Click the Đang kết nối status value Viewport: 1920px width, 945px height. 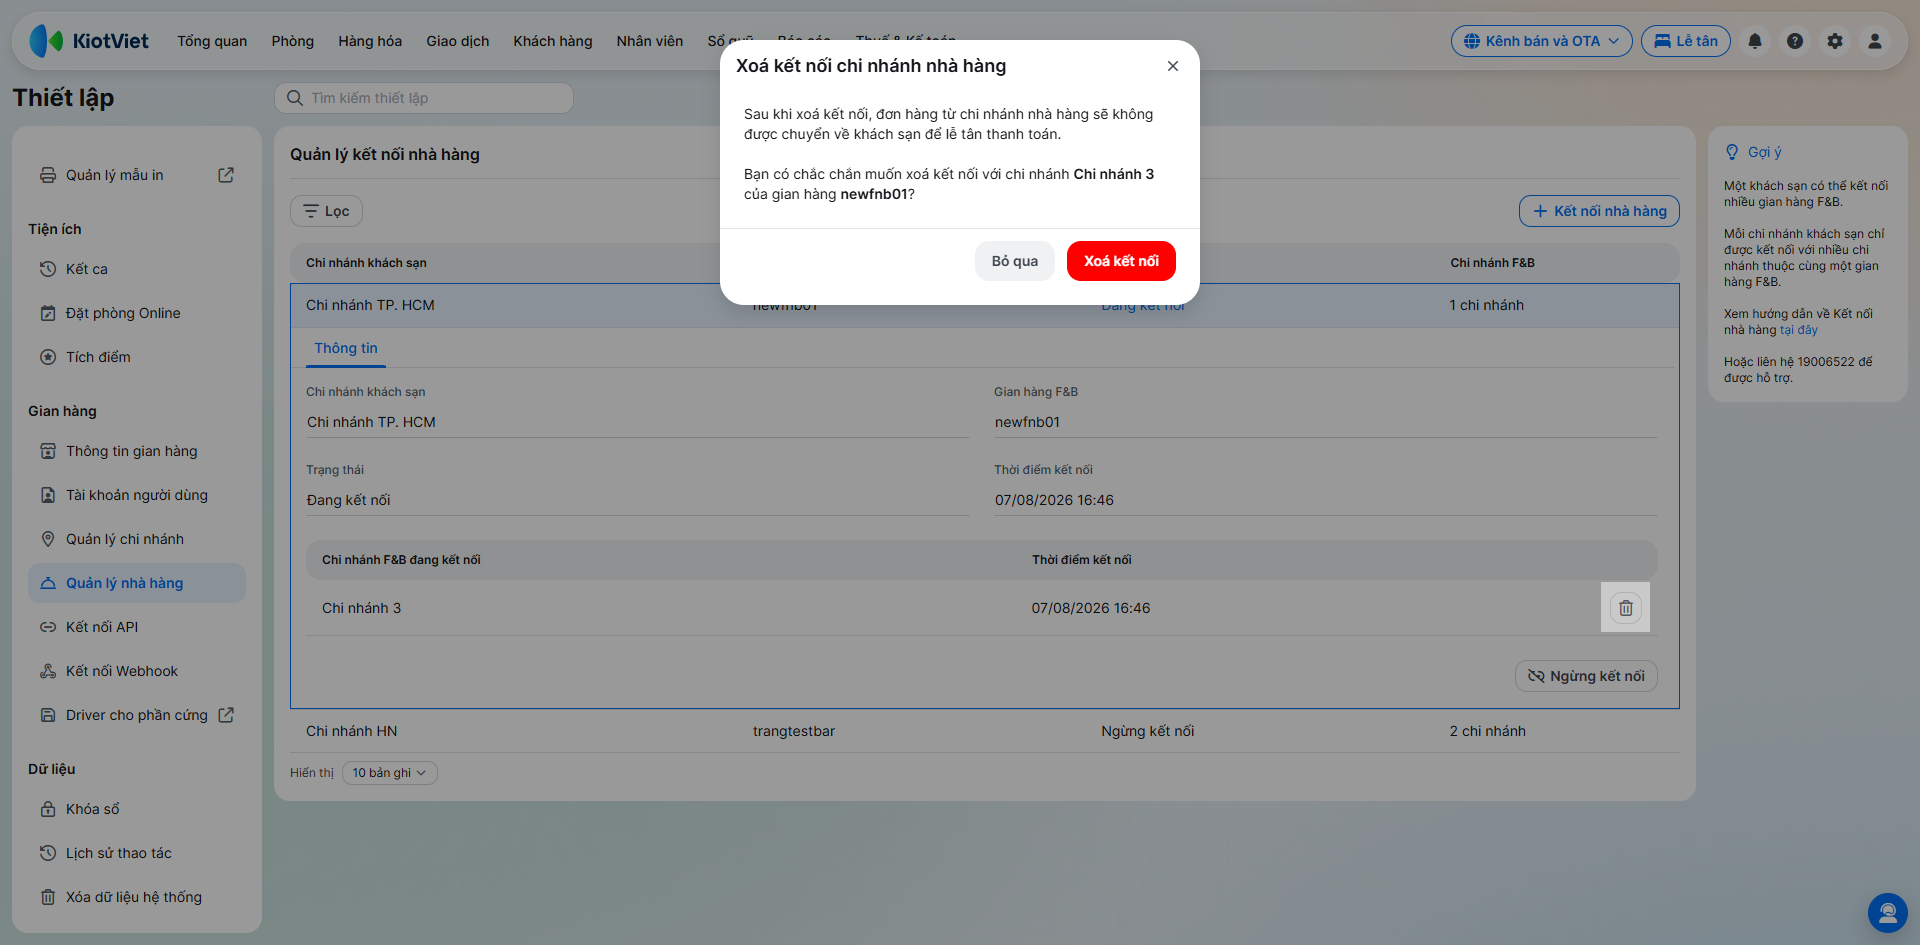348,500
